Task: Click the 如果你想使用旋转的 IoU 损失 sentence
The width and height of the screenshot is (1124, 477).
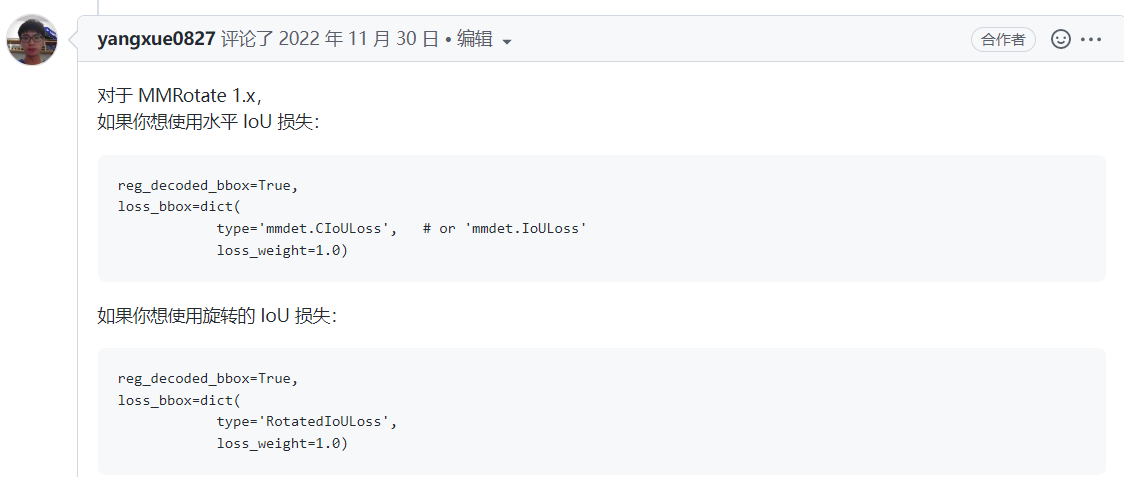Action: (217, 315)
